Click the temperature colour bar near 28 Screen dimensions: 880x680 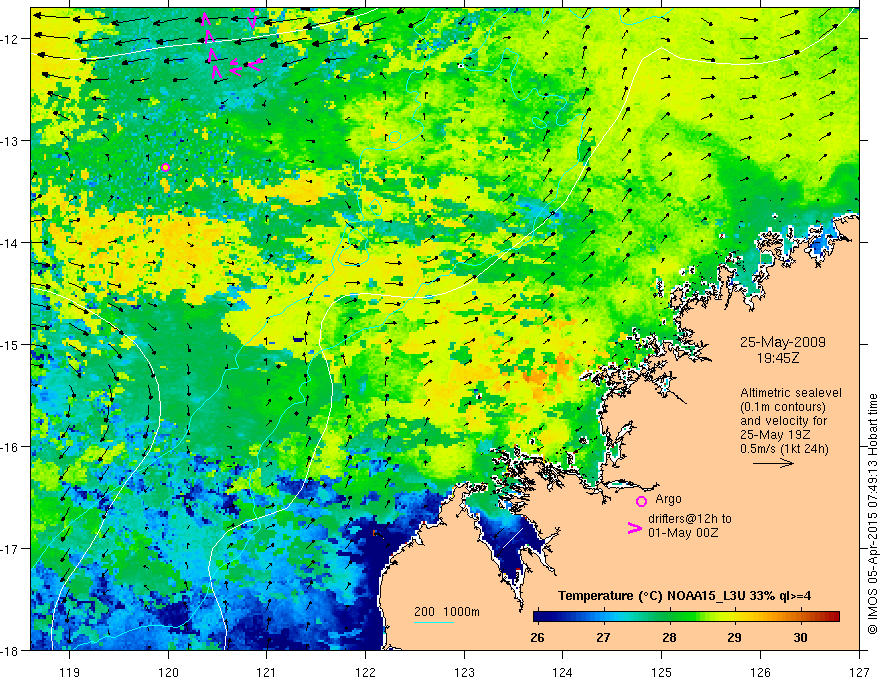669,617
